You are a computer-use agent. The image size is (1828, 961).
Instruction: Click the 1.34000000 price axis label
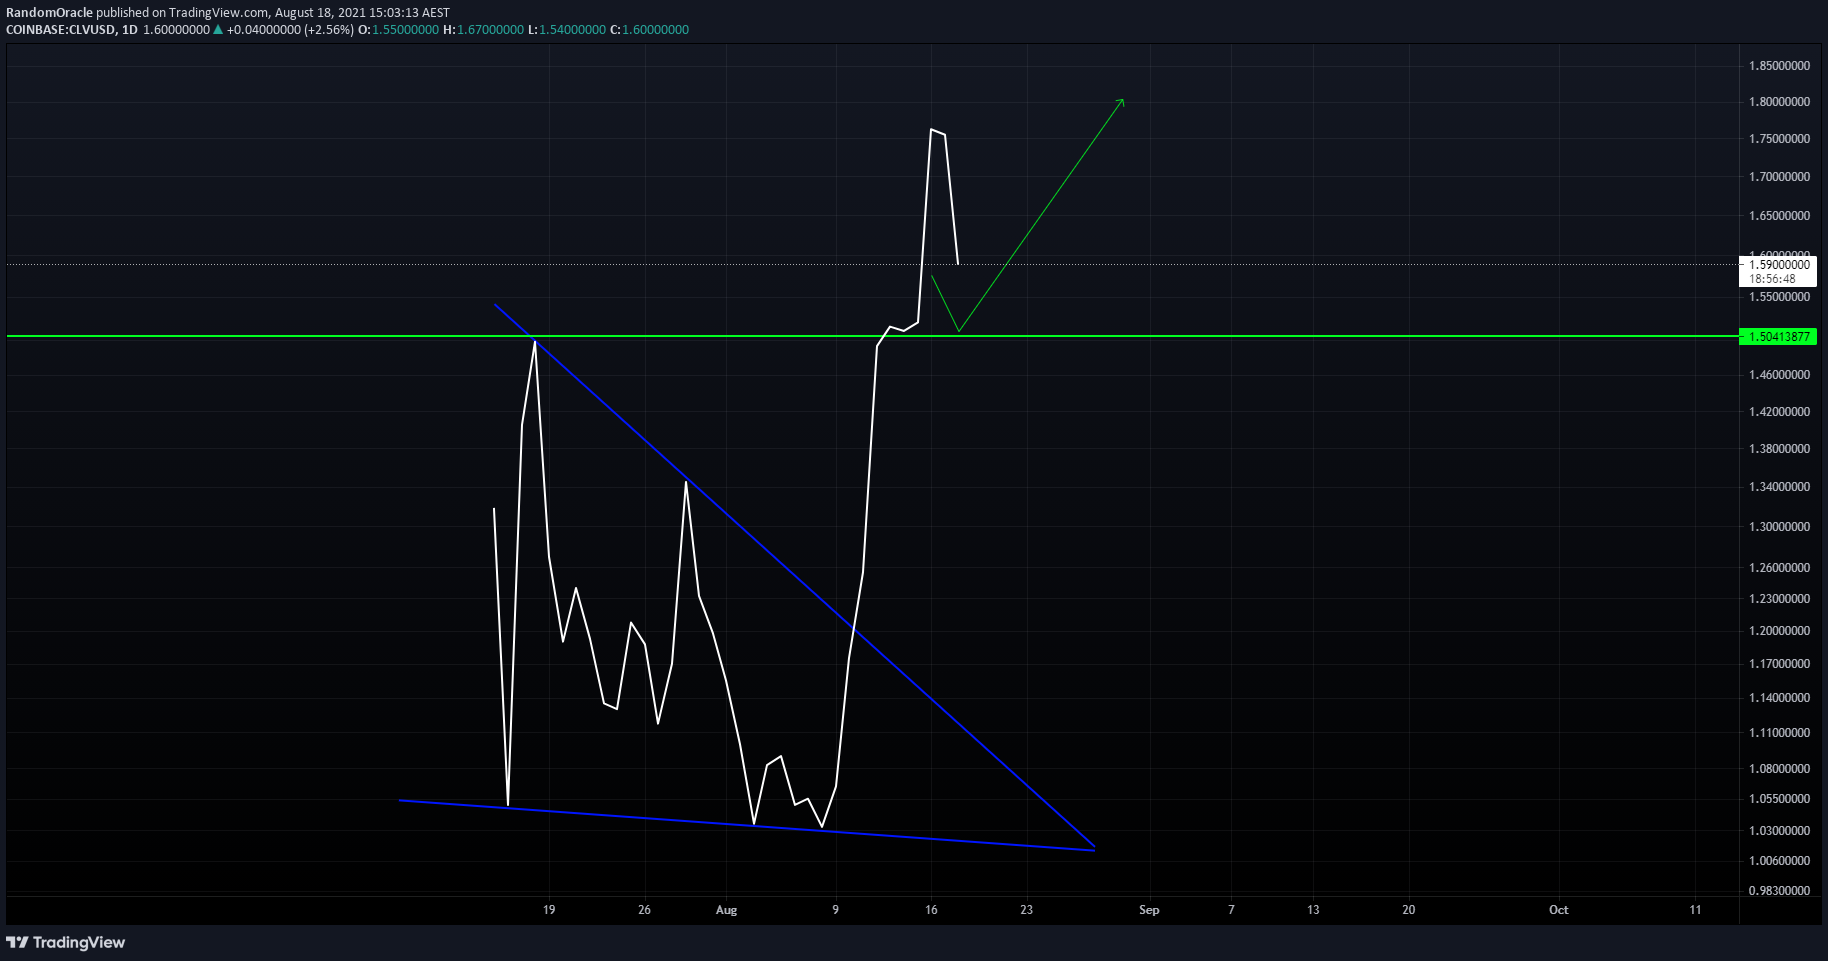click(x=1779, y=487)
